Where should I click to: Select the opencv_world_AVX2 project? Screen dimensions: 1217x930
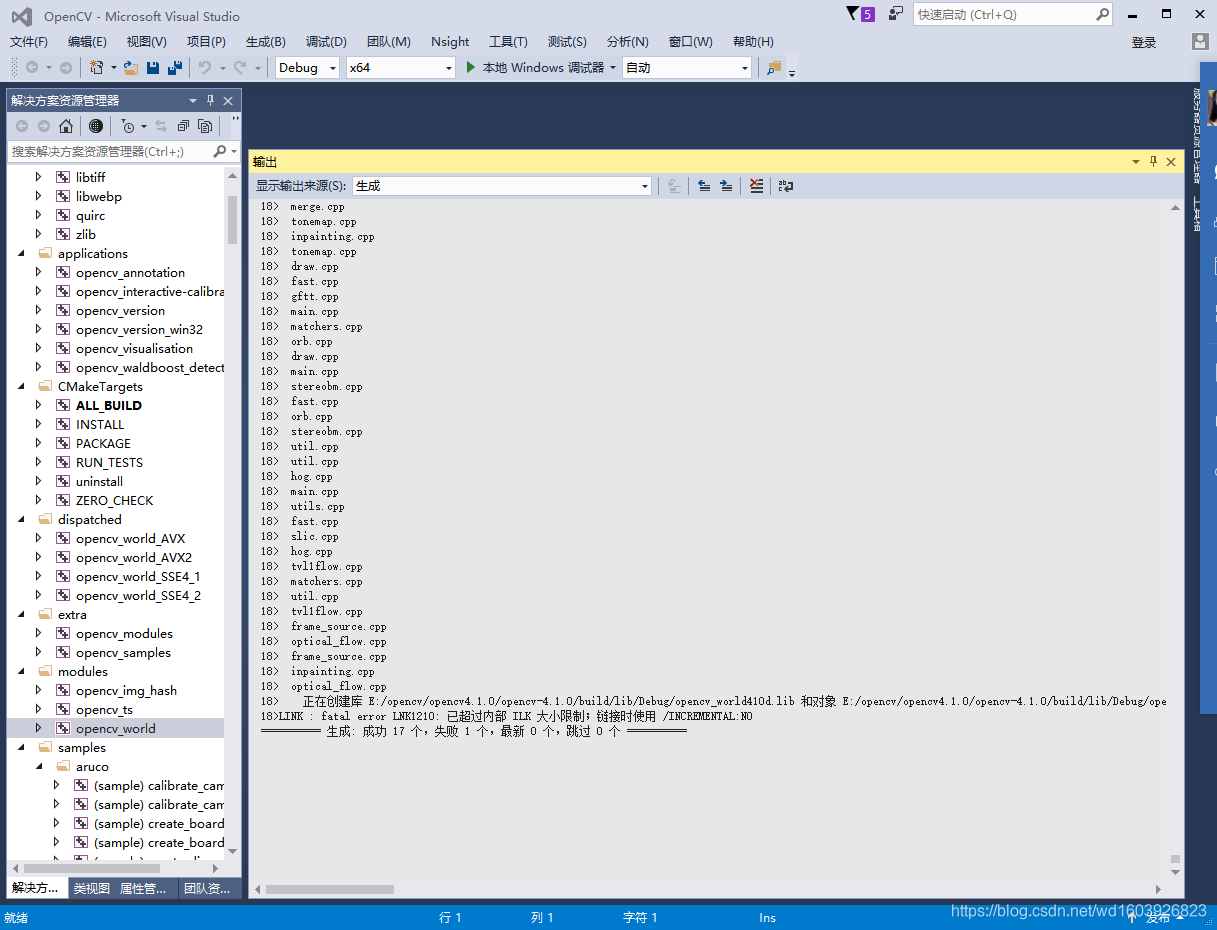pyautogui.click(x=134, y=558)
